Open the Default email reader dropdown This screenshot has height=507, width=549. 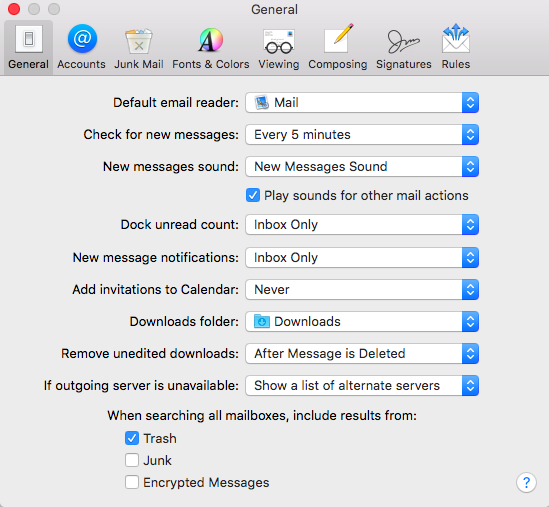coord(362,103)
